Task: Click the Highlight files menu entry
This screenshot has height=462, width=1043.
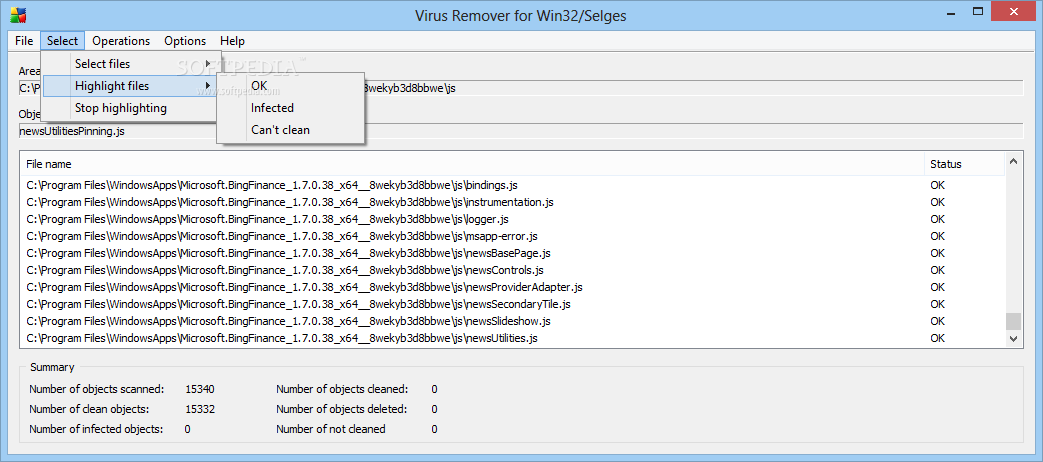Action: coord(130,86)
